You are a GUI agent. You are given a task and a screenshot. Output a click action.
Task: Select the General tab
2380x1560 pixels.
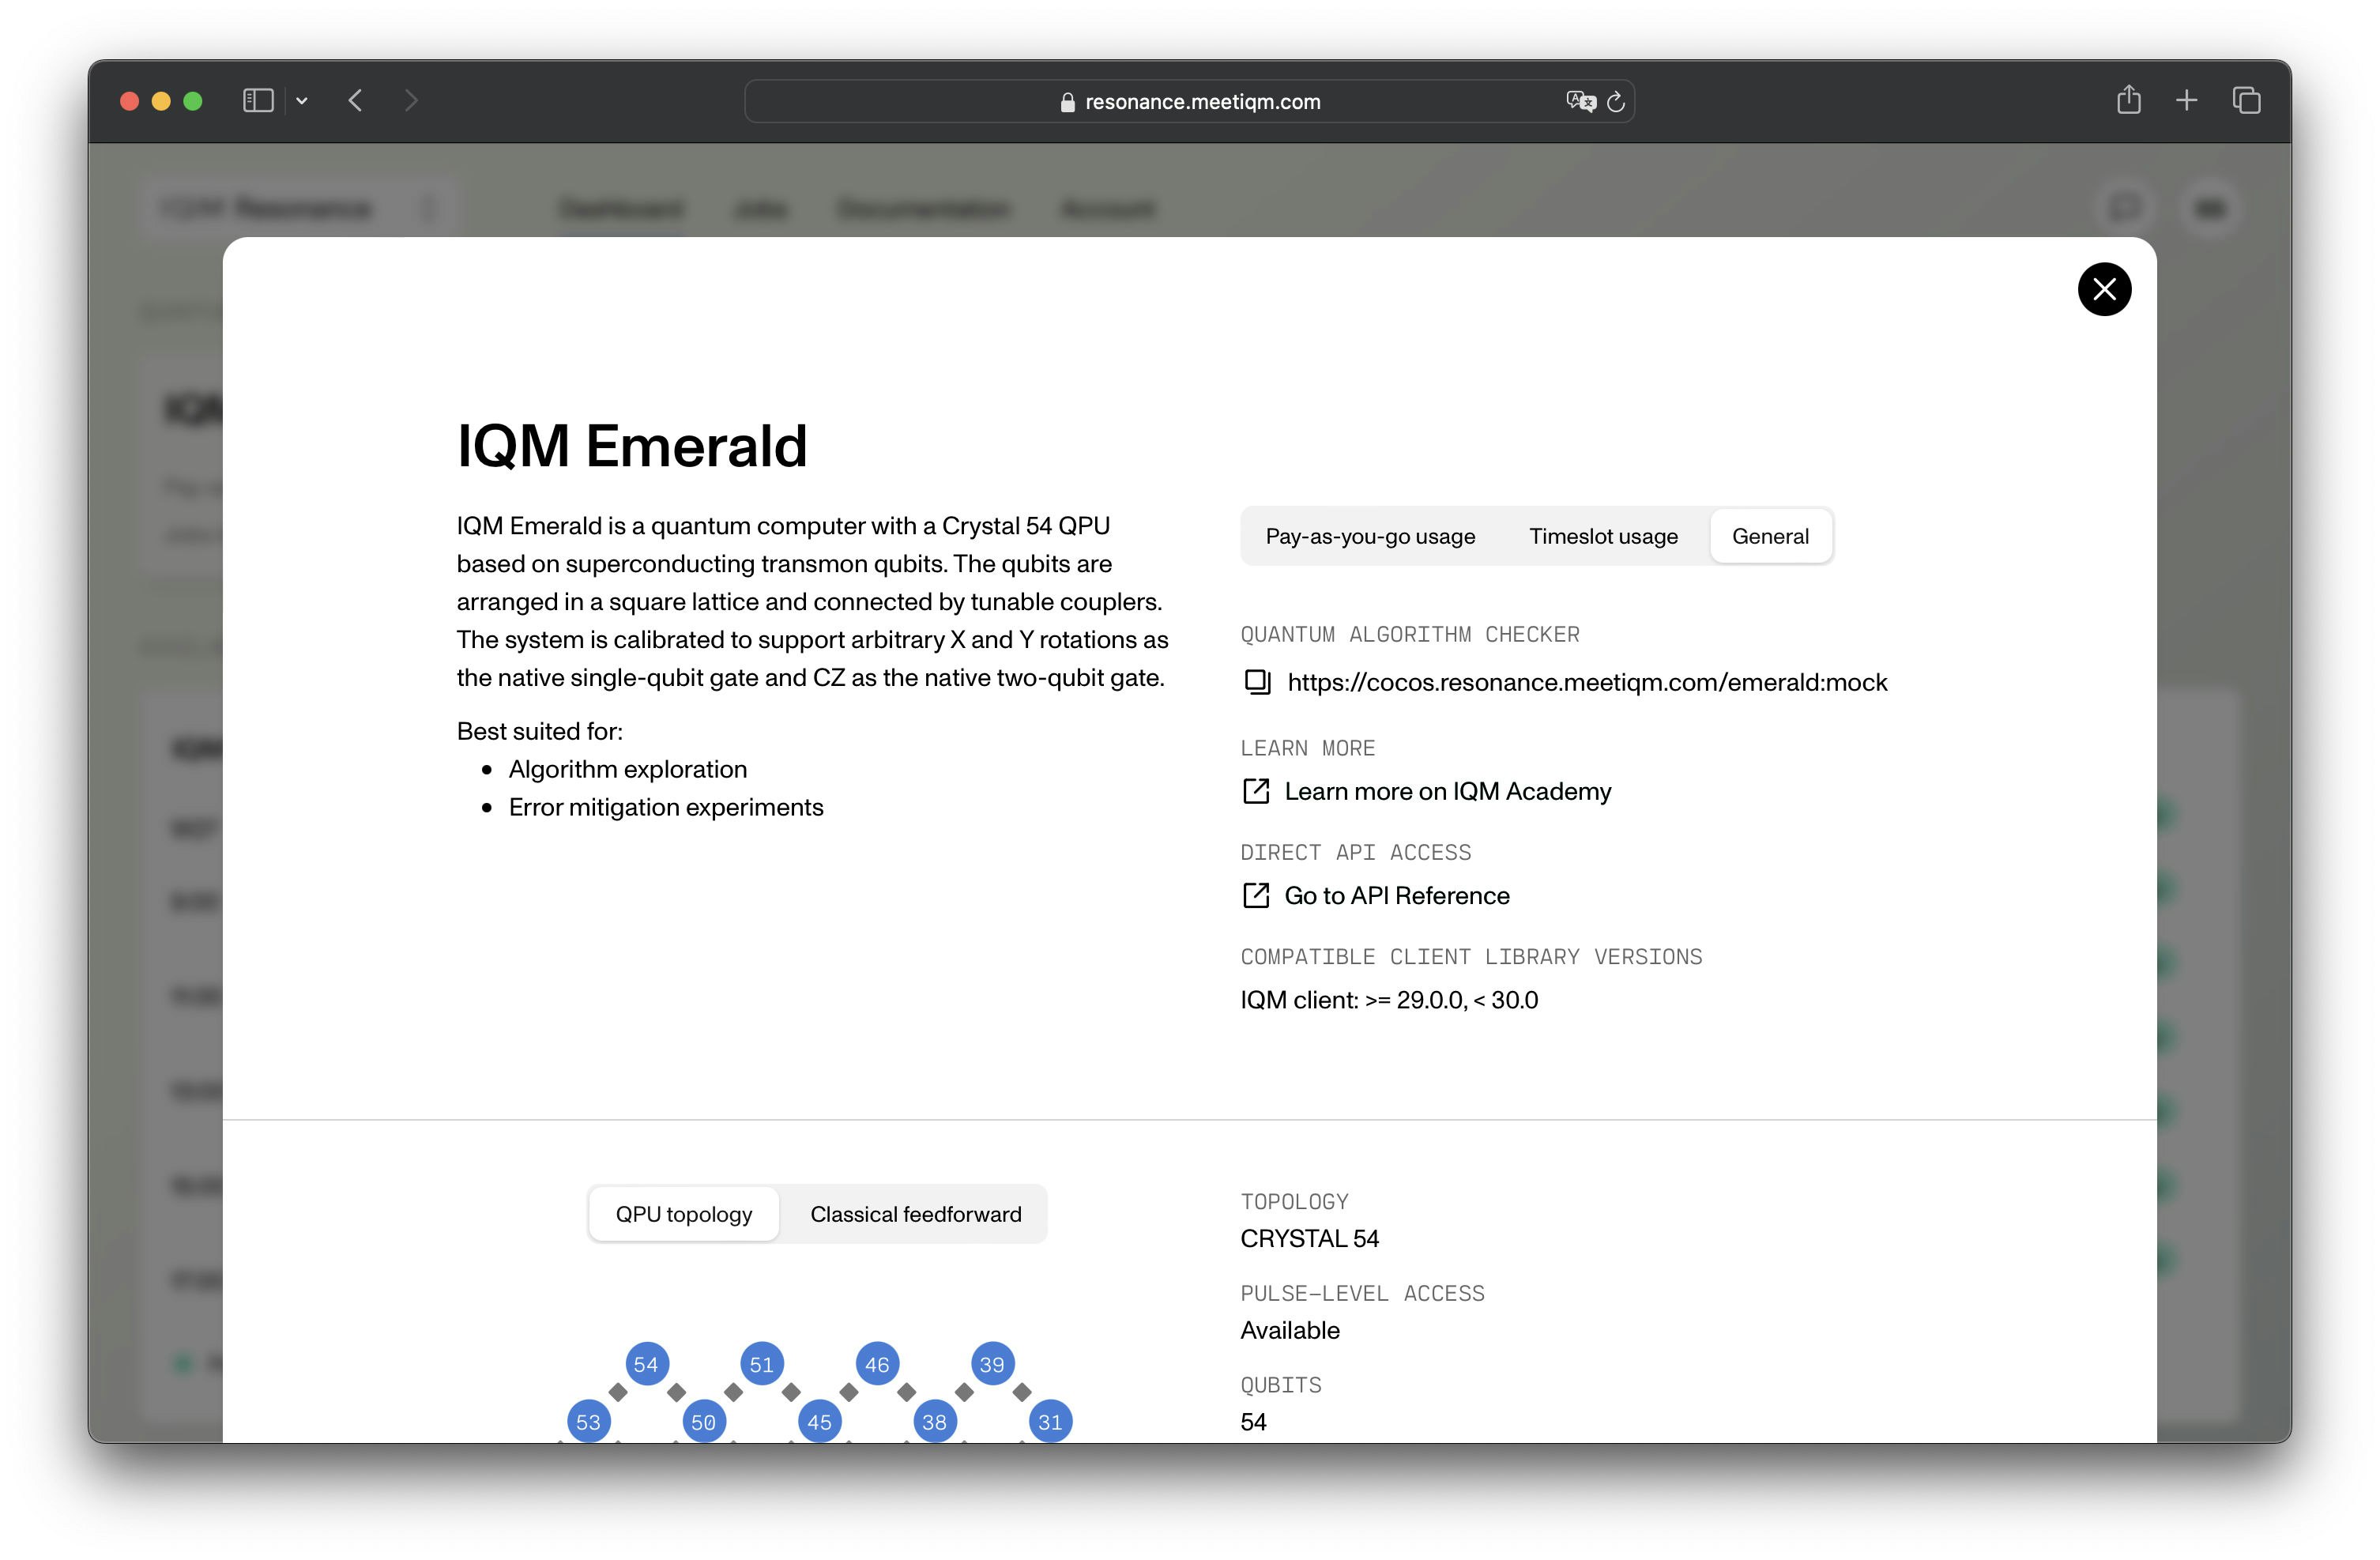[x=1770, y=536]
